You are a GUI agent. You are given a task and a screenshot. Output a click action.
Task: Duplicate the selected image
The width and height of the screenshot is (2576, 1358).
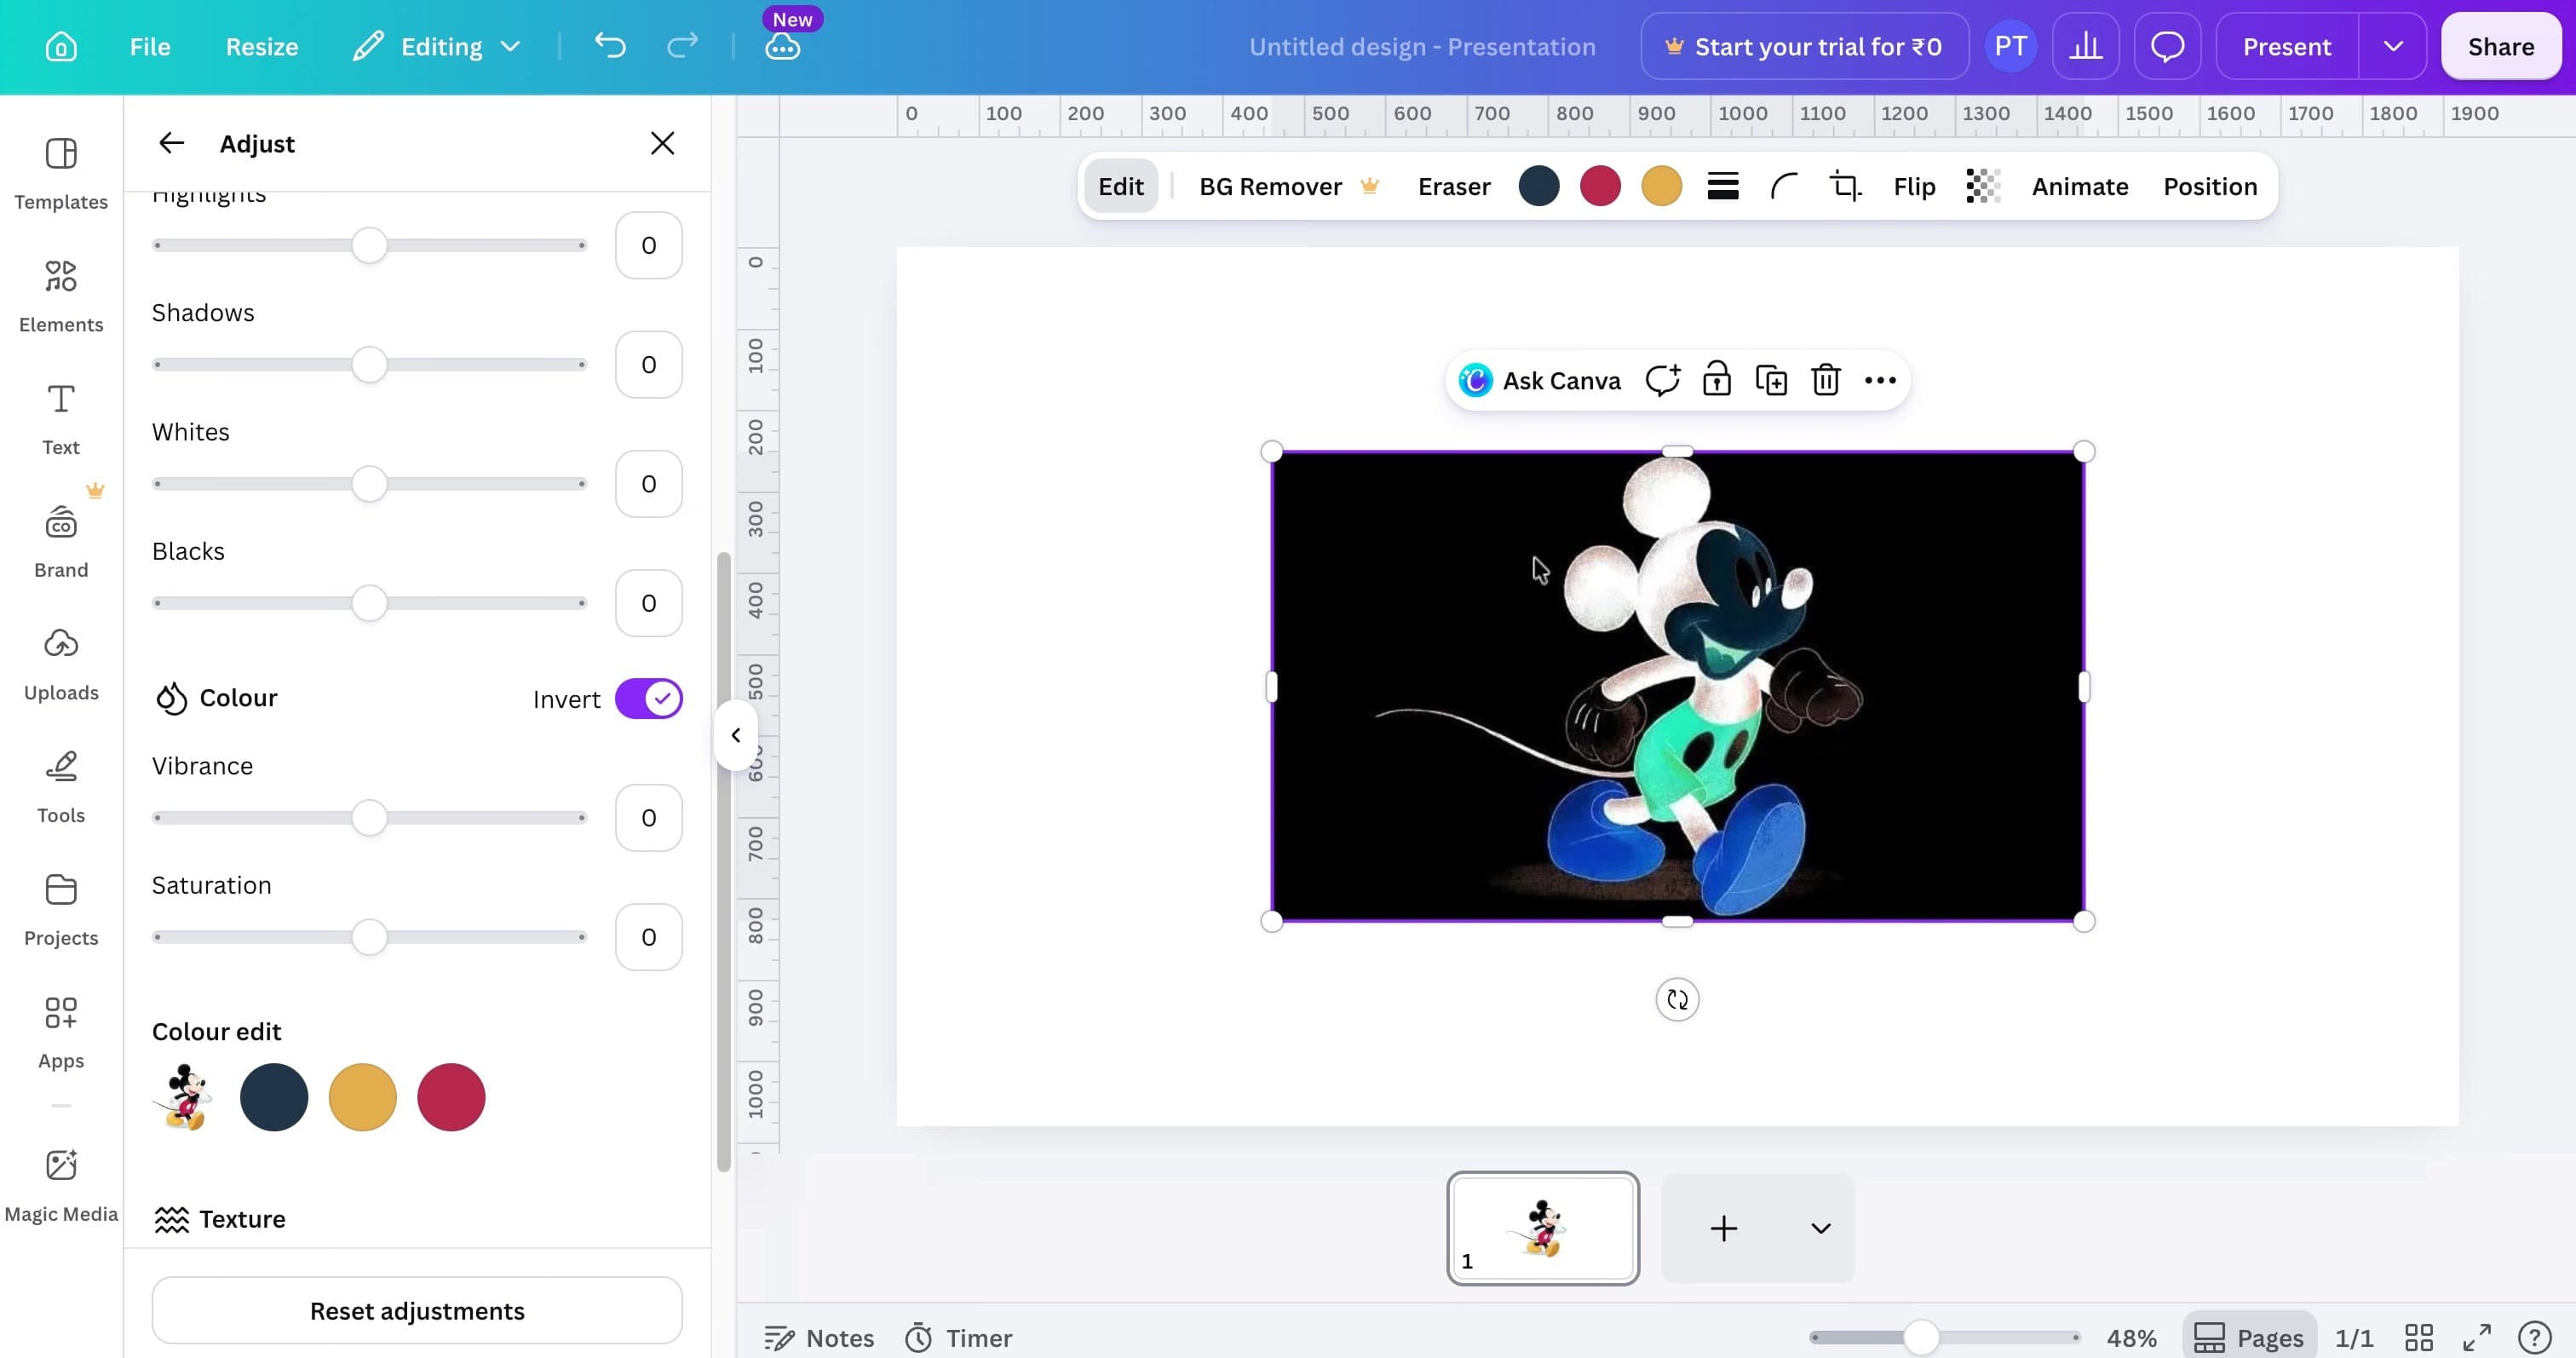coord(1771,380)
